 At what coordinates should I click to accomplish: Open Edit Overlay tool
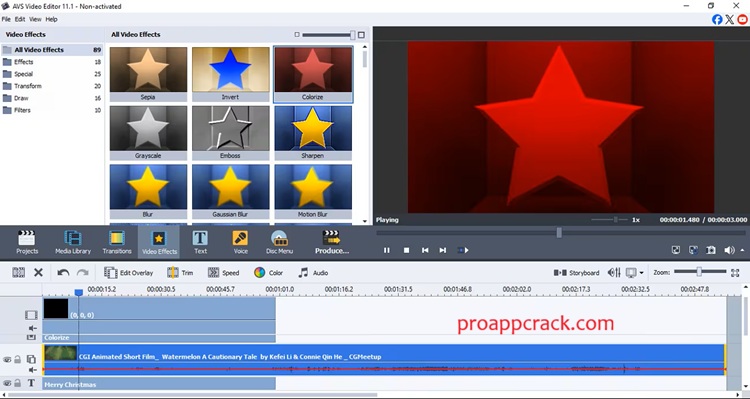coord(129,273)
